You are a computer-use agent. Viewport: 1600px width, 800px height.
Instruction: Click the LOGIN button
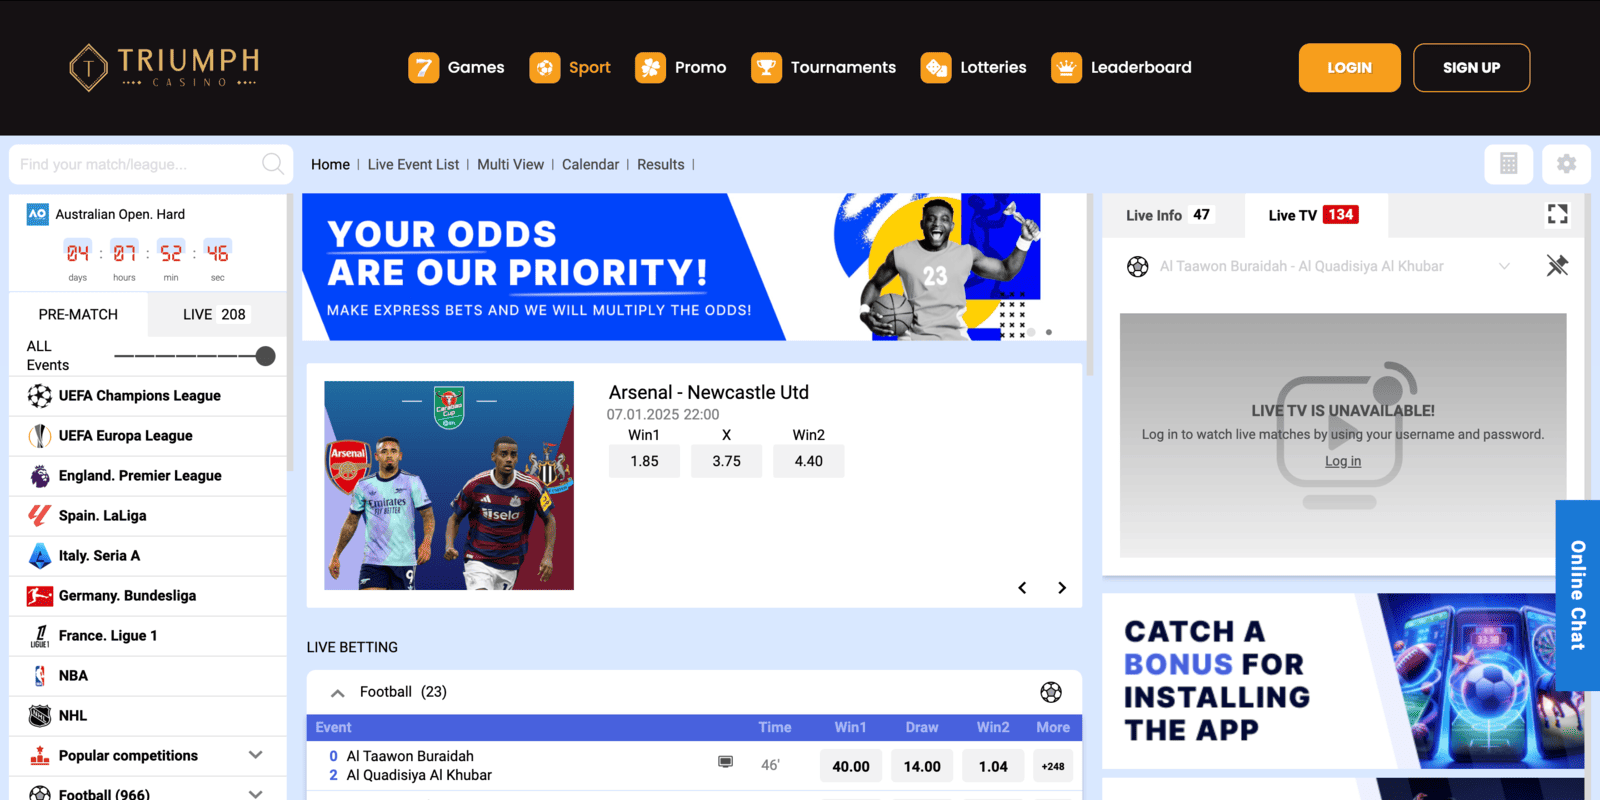(1349, 68)
